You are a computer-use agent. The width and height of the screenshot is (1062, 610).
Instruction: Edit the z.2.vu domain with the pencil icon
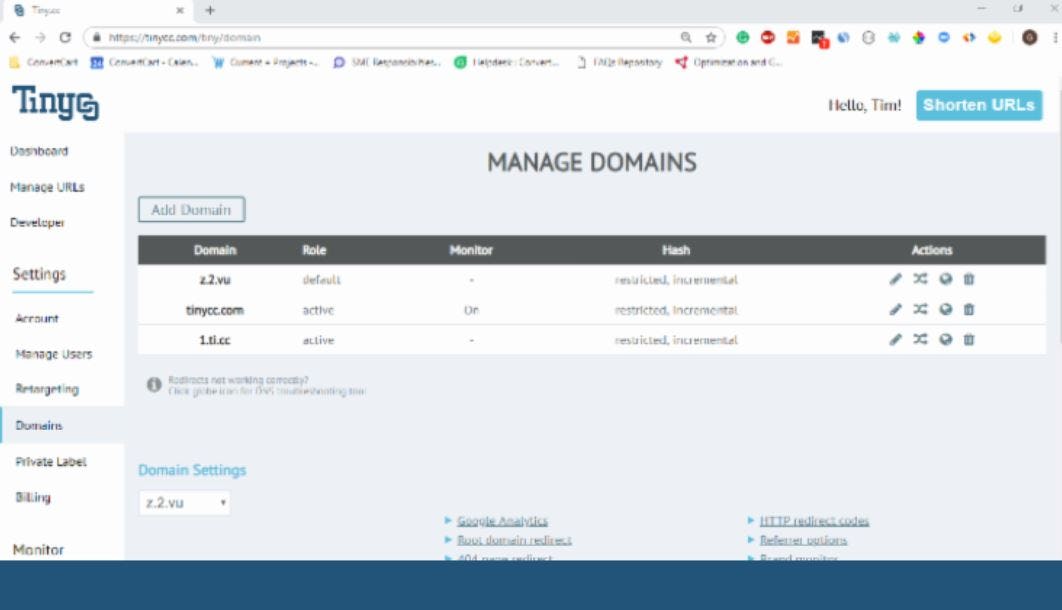(896, 281)
